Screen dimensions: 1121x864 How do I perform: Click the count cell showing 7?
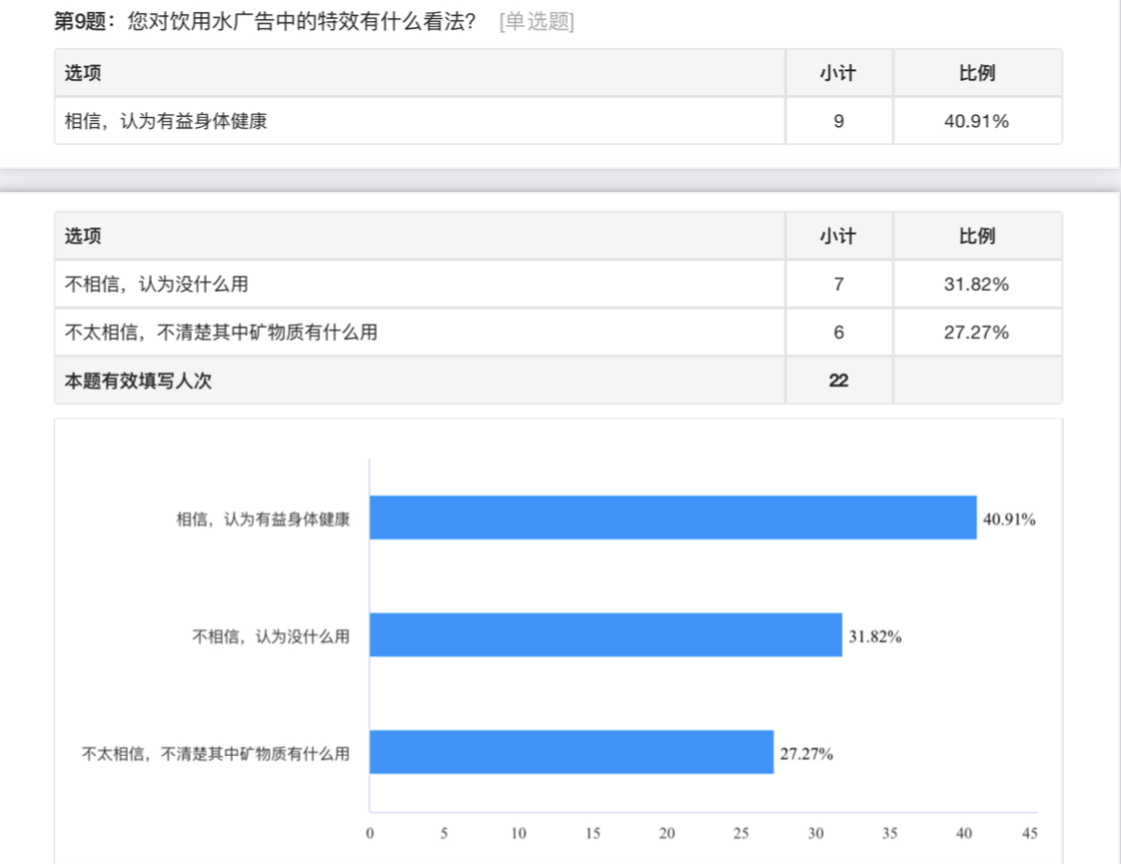tap(838, 284)
